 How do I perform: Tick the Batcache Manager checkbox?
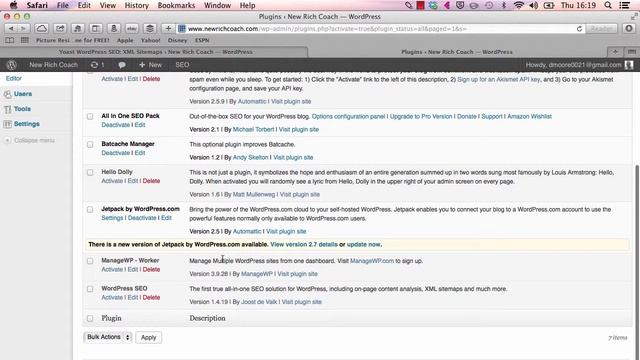click(90, 144)
